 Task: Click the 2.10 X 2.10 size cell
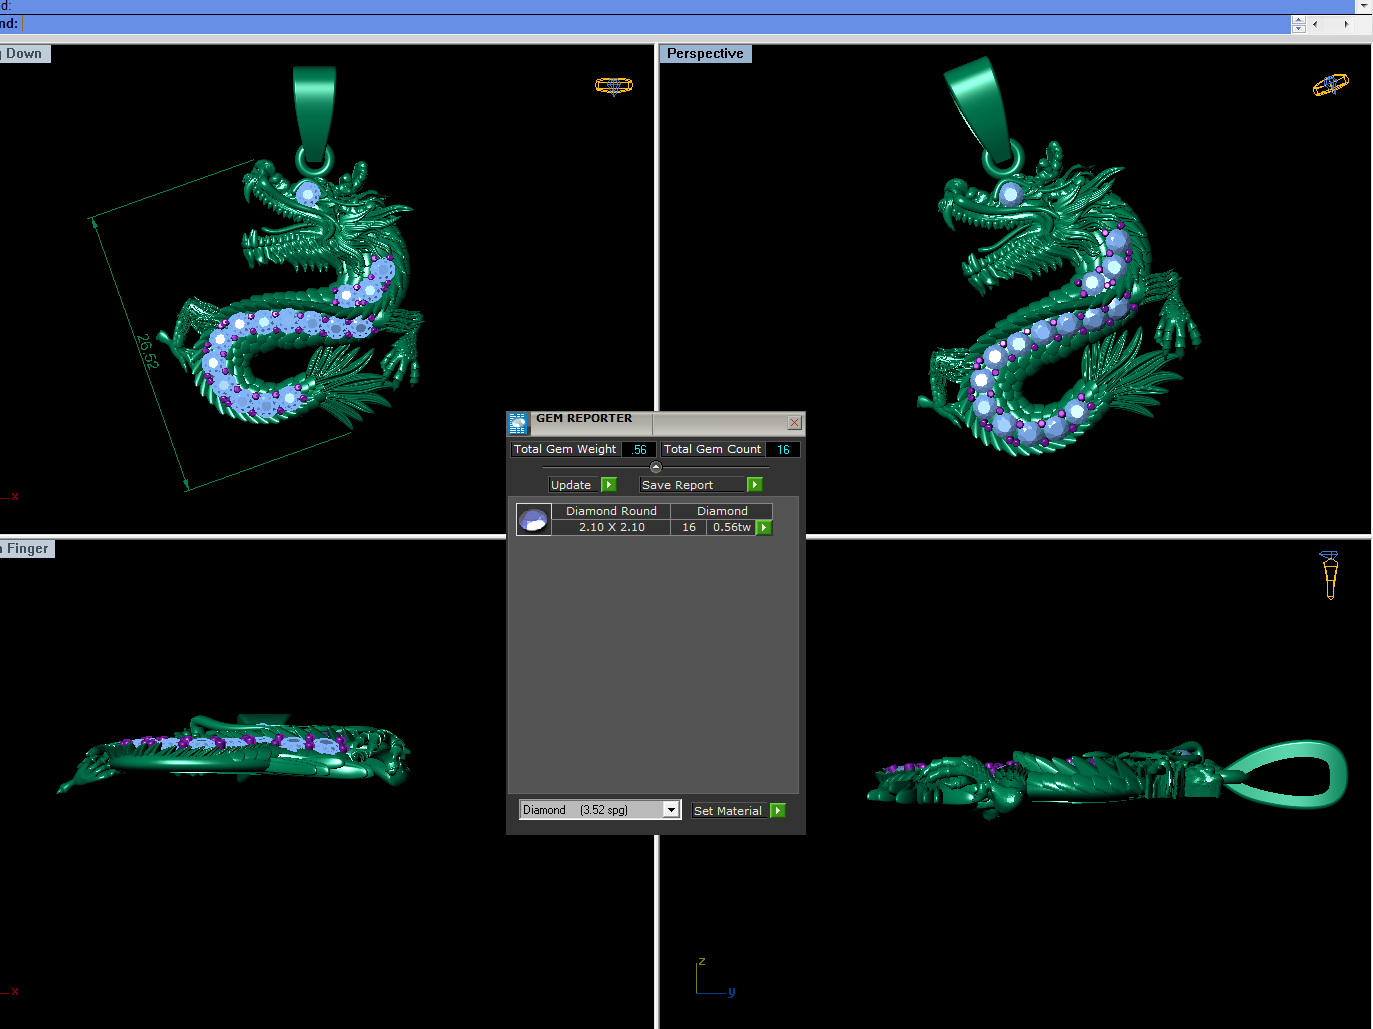pos(611,528)
